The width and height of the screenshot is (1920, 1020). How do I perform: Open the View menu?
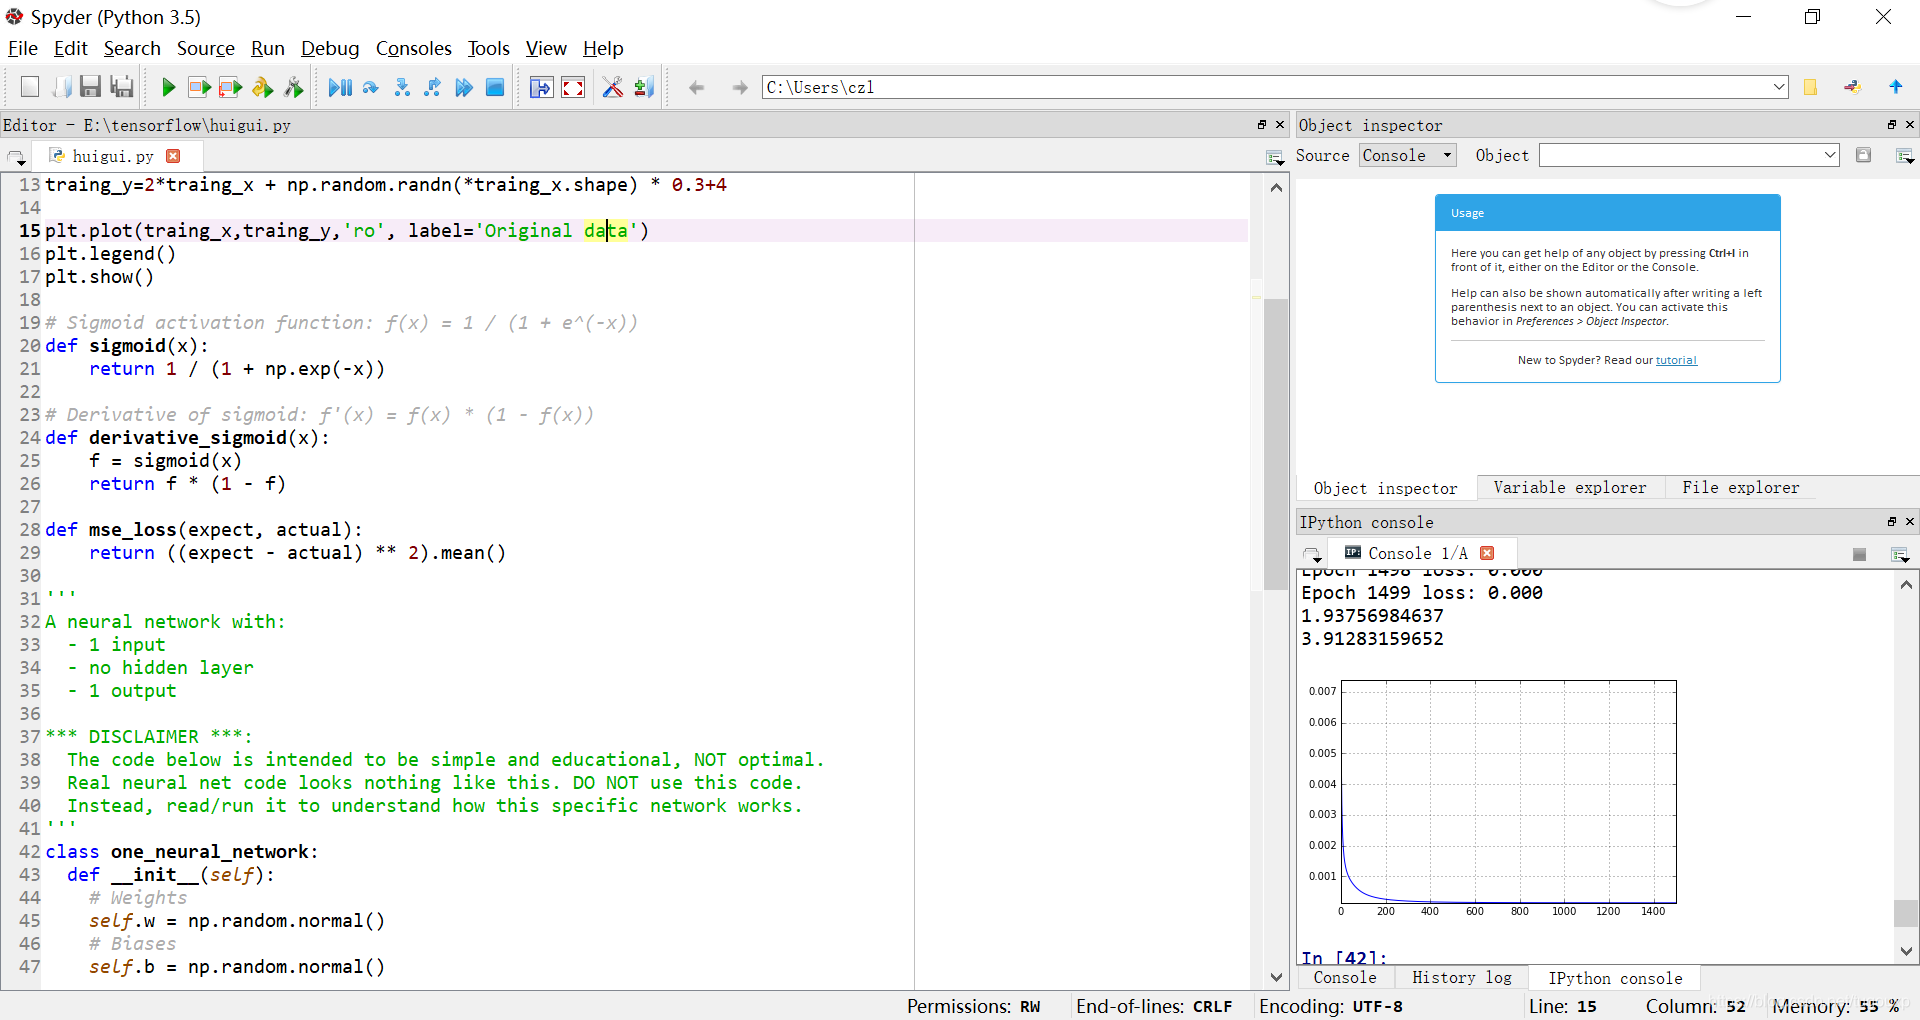pyautogui.click(x=546, y=48)
